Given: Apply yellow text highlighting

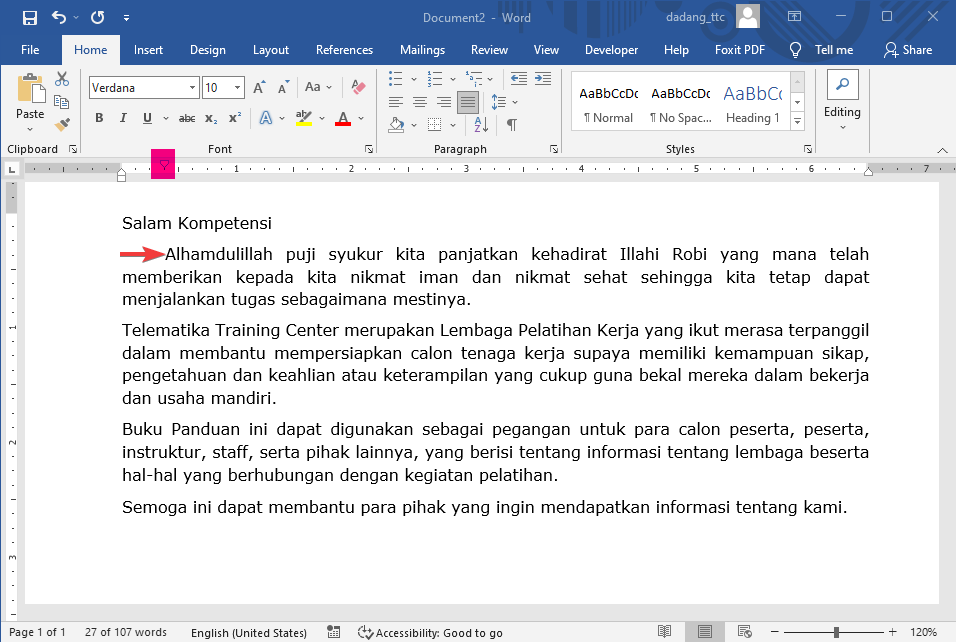Looking at the screenshot, I should tap(305, 118).
